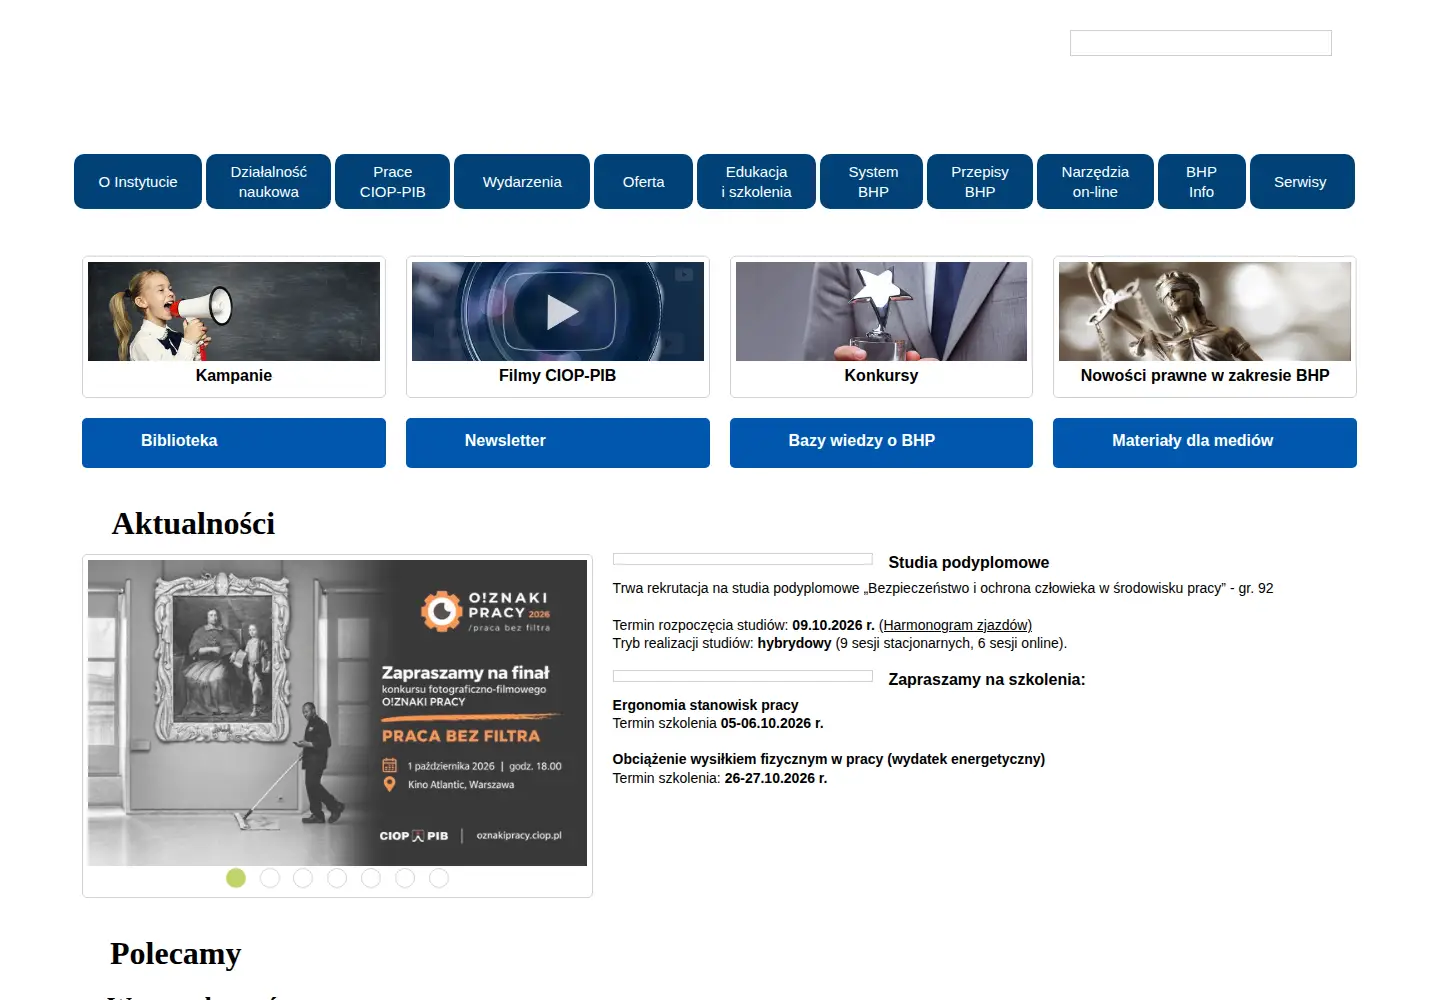Open the Oferta menu item

coord(643,182)
